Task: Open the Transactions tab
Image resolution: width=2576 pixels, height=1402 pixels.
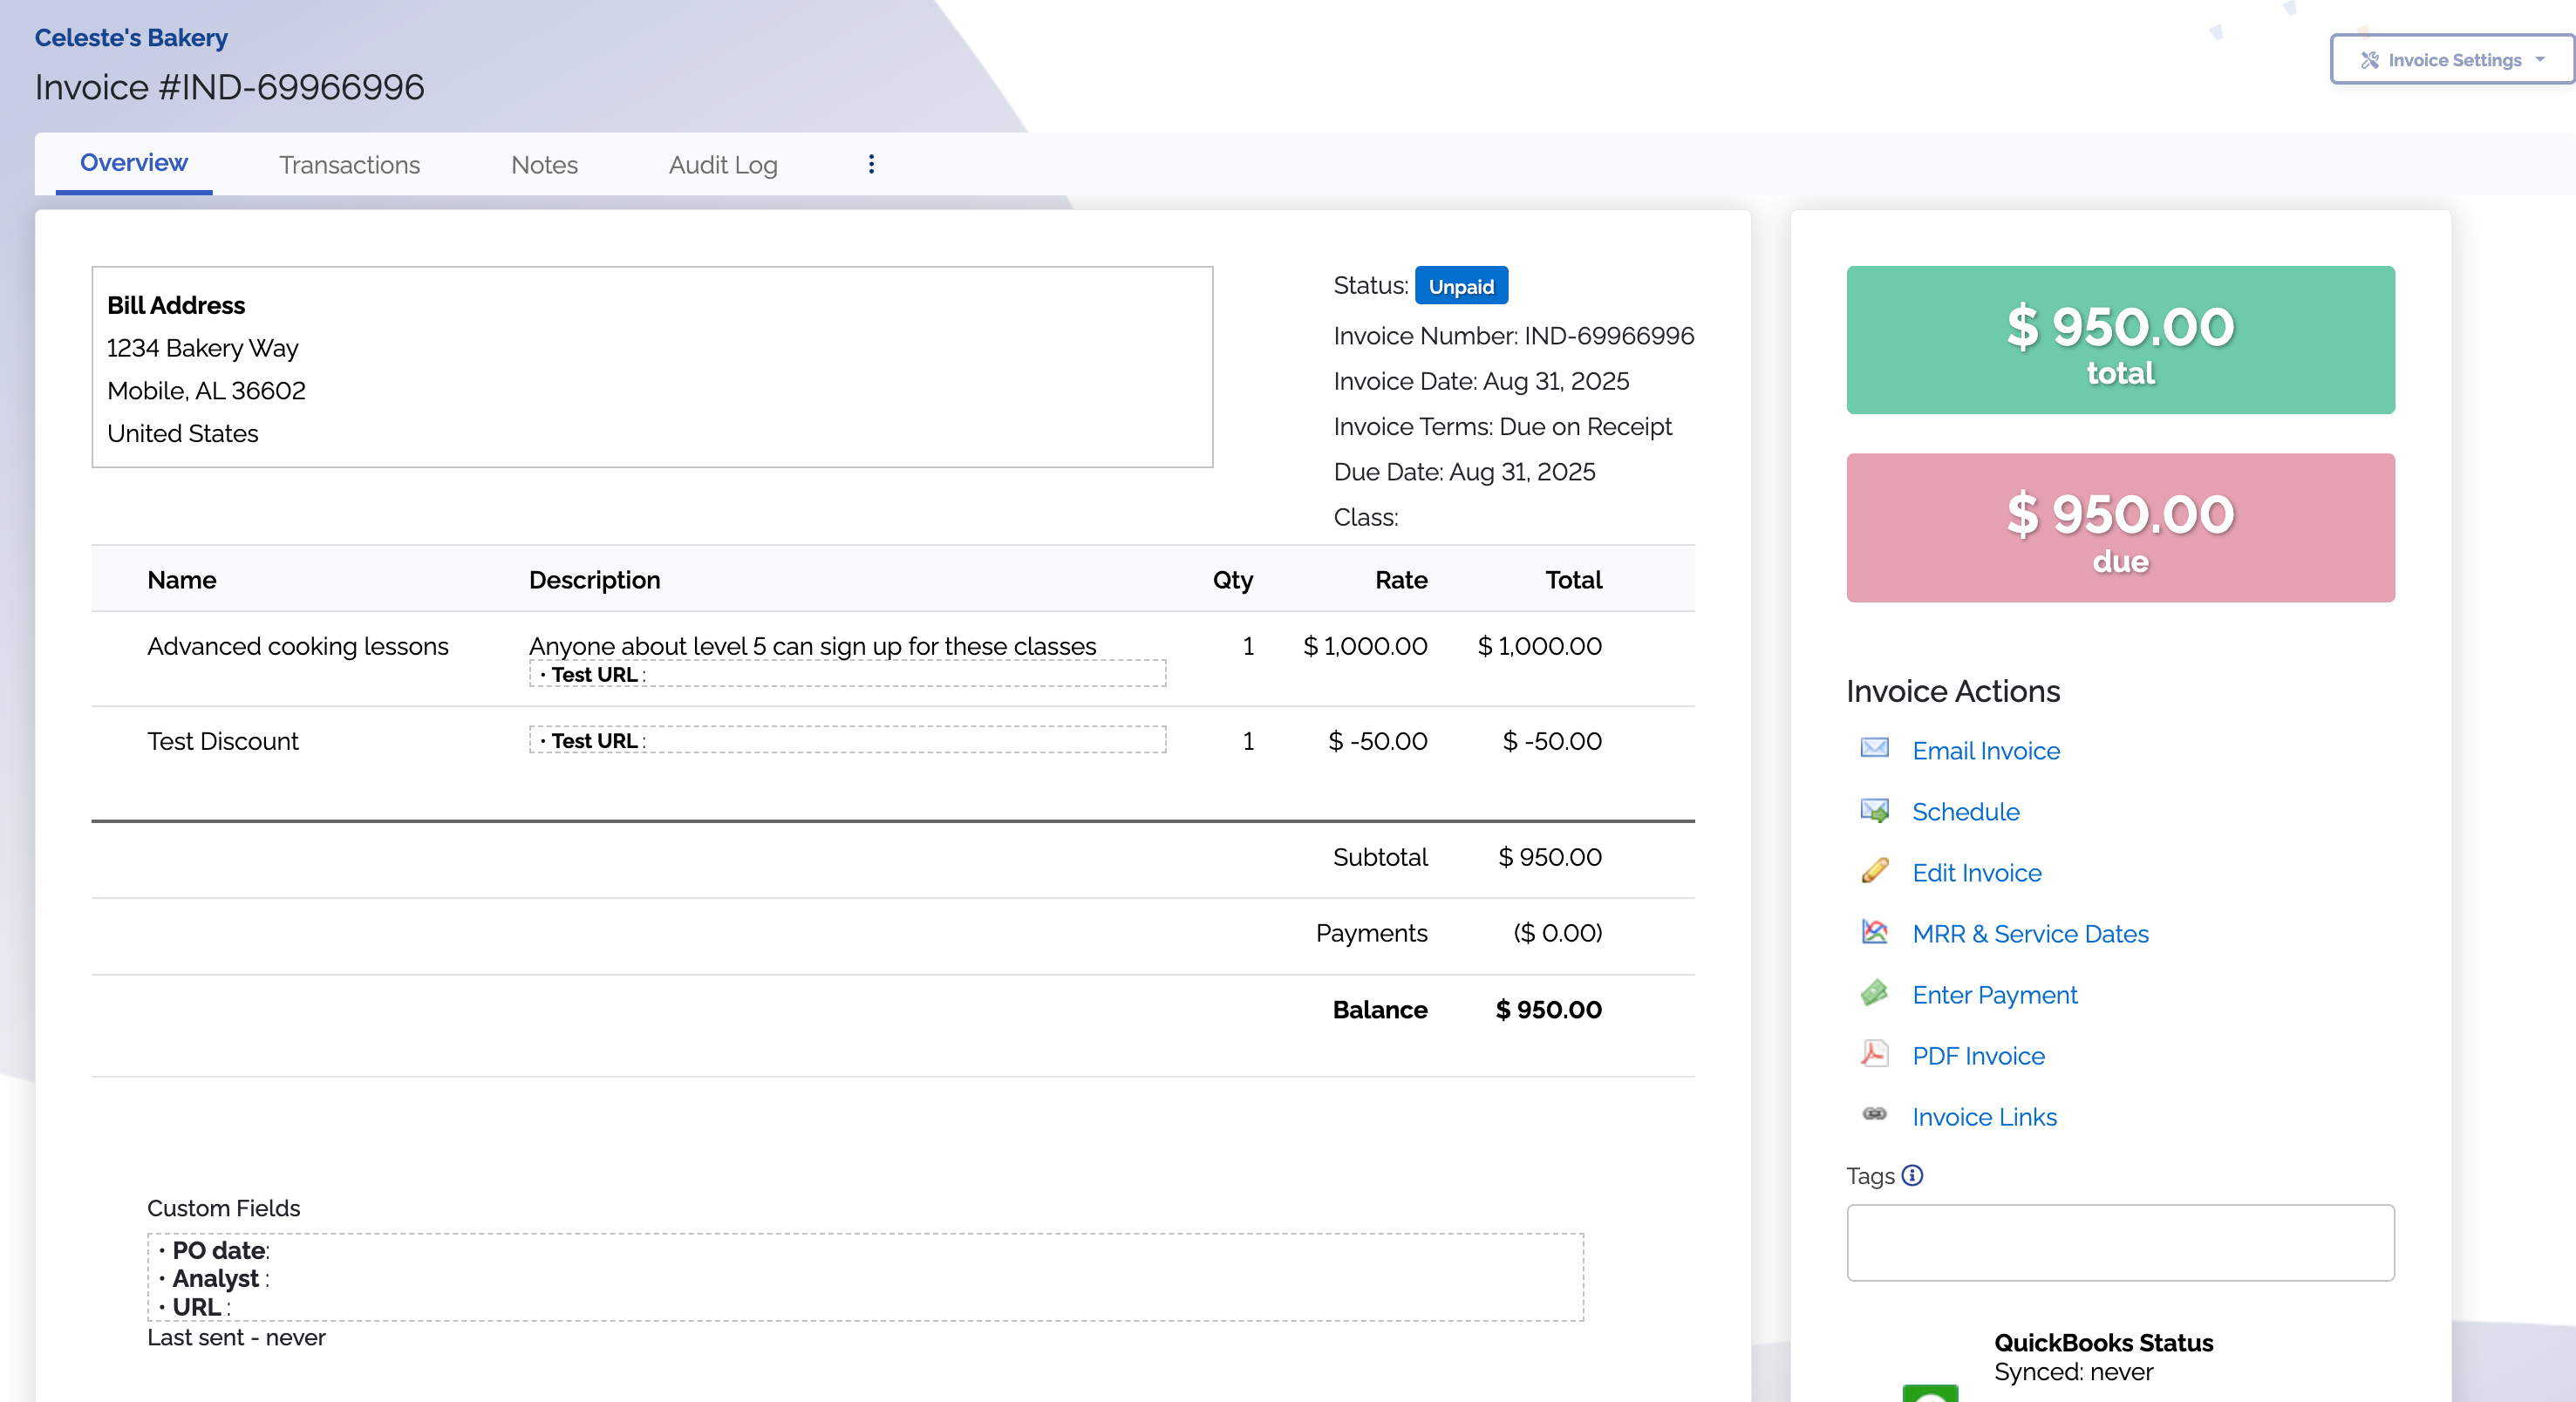Action: tap(349, 165)
